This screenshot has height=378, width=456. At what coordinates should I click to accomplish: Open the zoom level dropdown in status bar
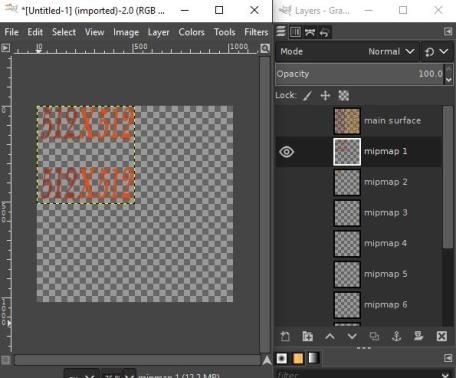coord(119,375)
